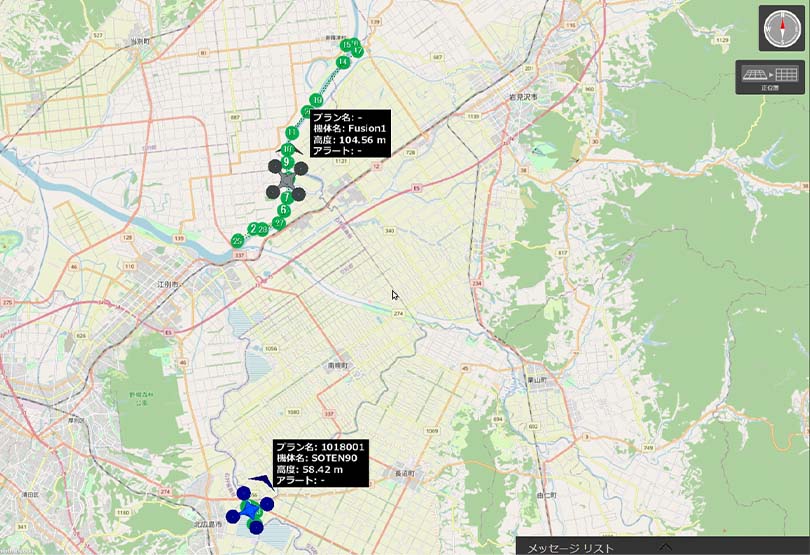Click 南幌町 town label on map
Viewport: 810px width, 555px height.
coord(337,366)
